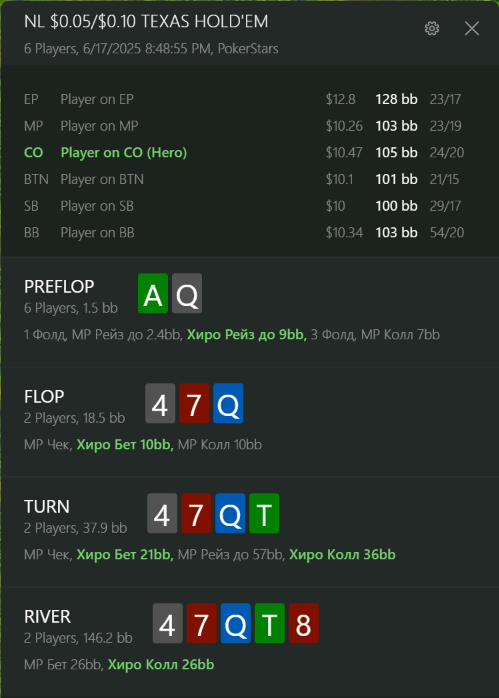The width and height of the screenshot is (499, 698).
Task: Click the Хиро Колл 36bb turn action
Action: [x=342, y=555]
